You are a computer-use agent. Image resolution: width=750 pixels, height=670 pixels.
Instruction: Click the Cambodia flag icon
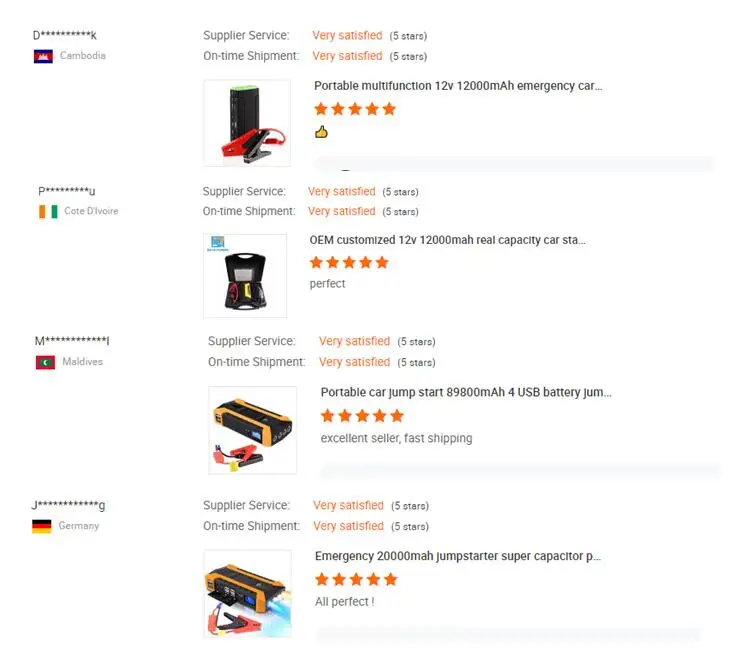pos(43,56)
